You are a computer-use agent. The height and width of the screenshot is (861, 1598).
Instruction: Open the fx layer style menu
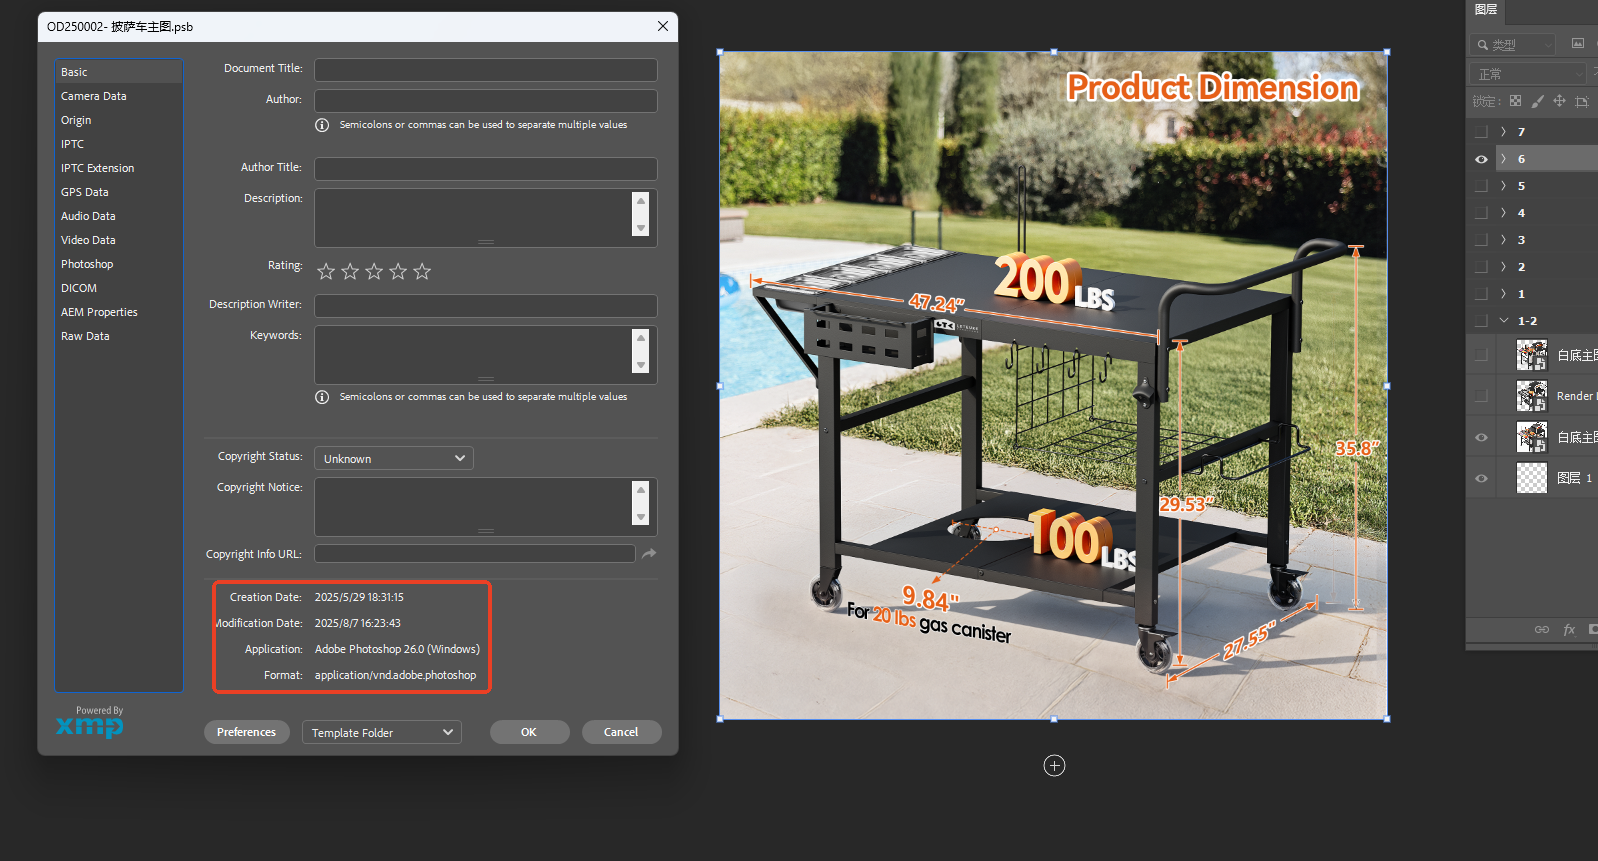pos(1569,629)
